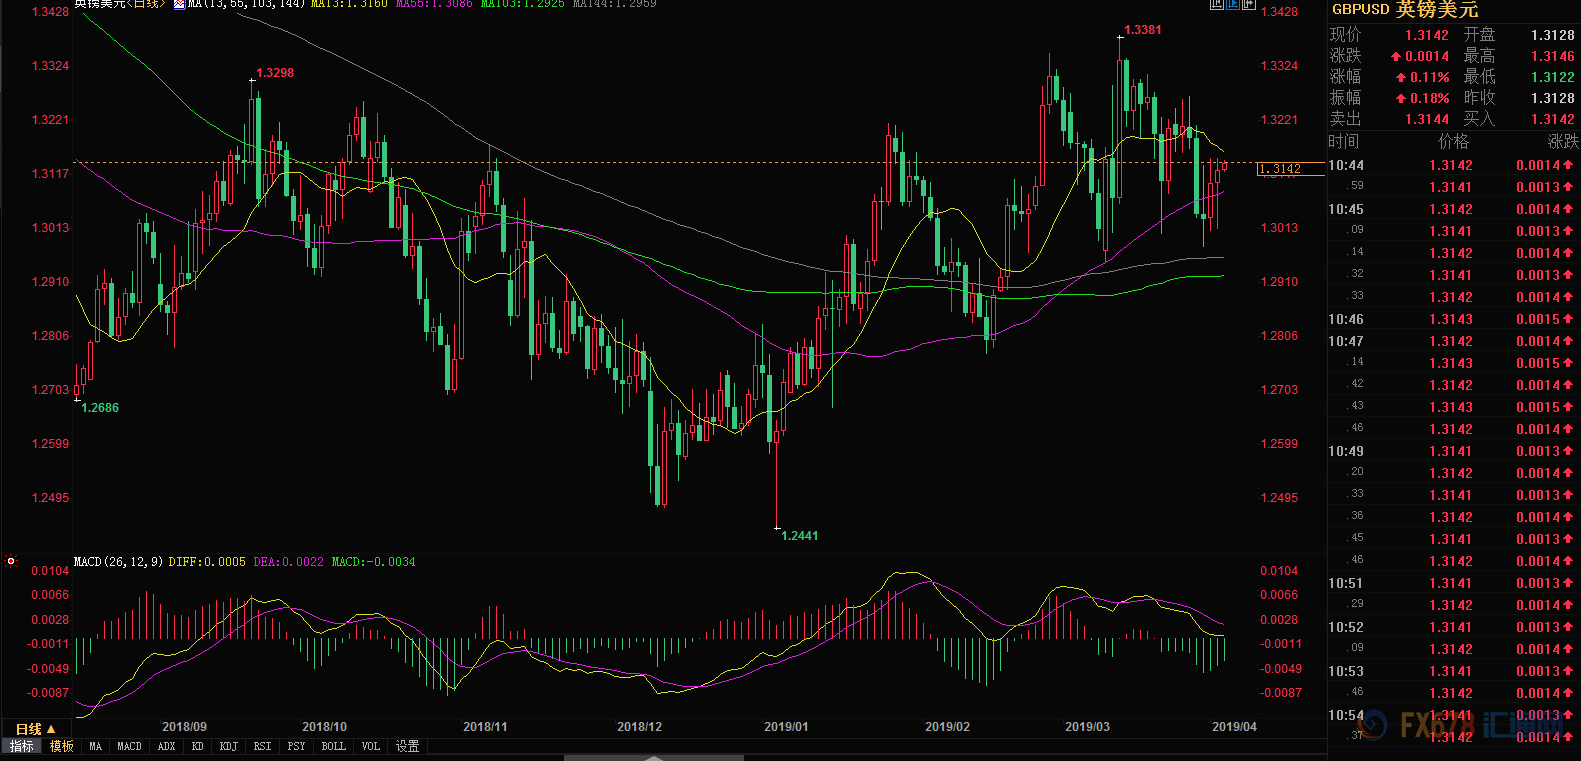
Task: Switch to the 模板 tab
Action: 62,746
